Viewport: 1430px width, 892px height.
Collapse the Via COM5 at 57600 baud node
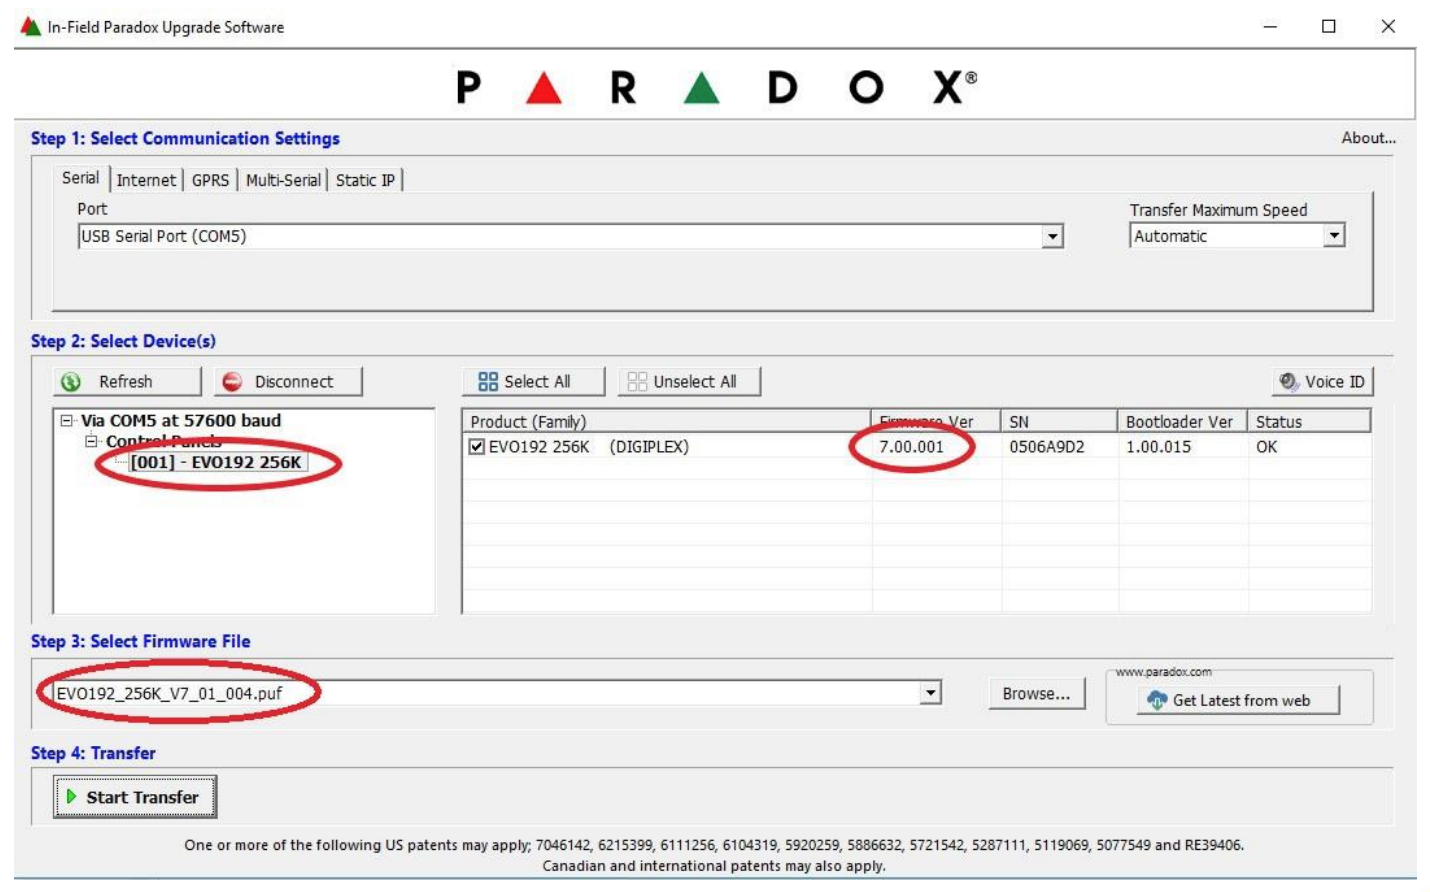(x=67, y=421)
